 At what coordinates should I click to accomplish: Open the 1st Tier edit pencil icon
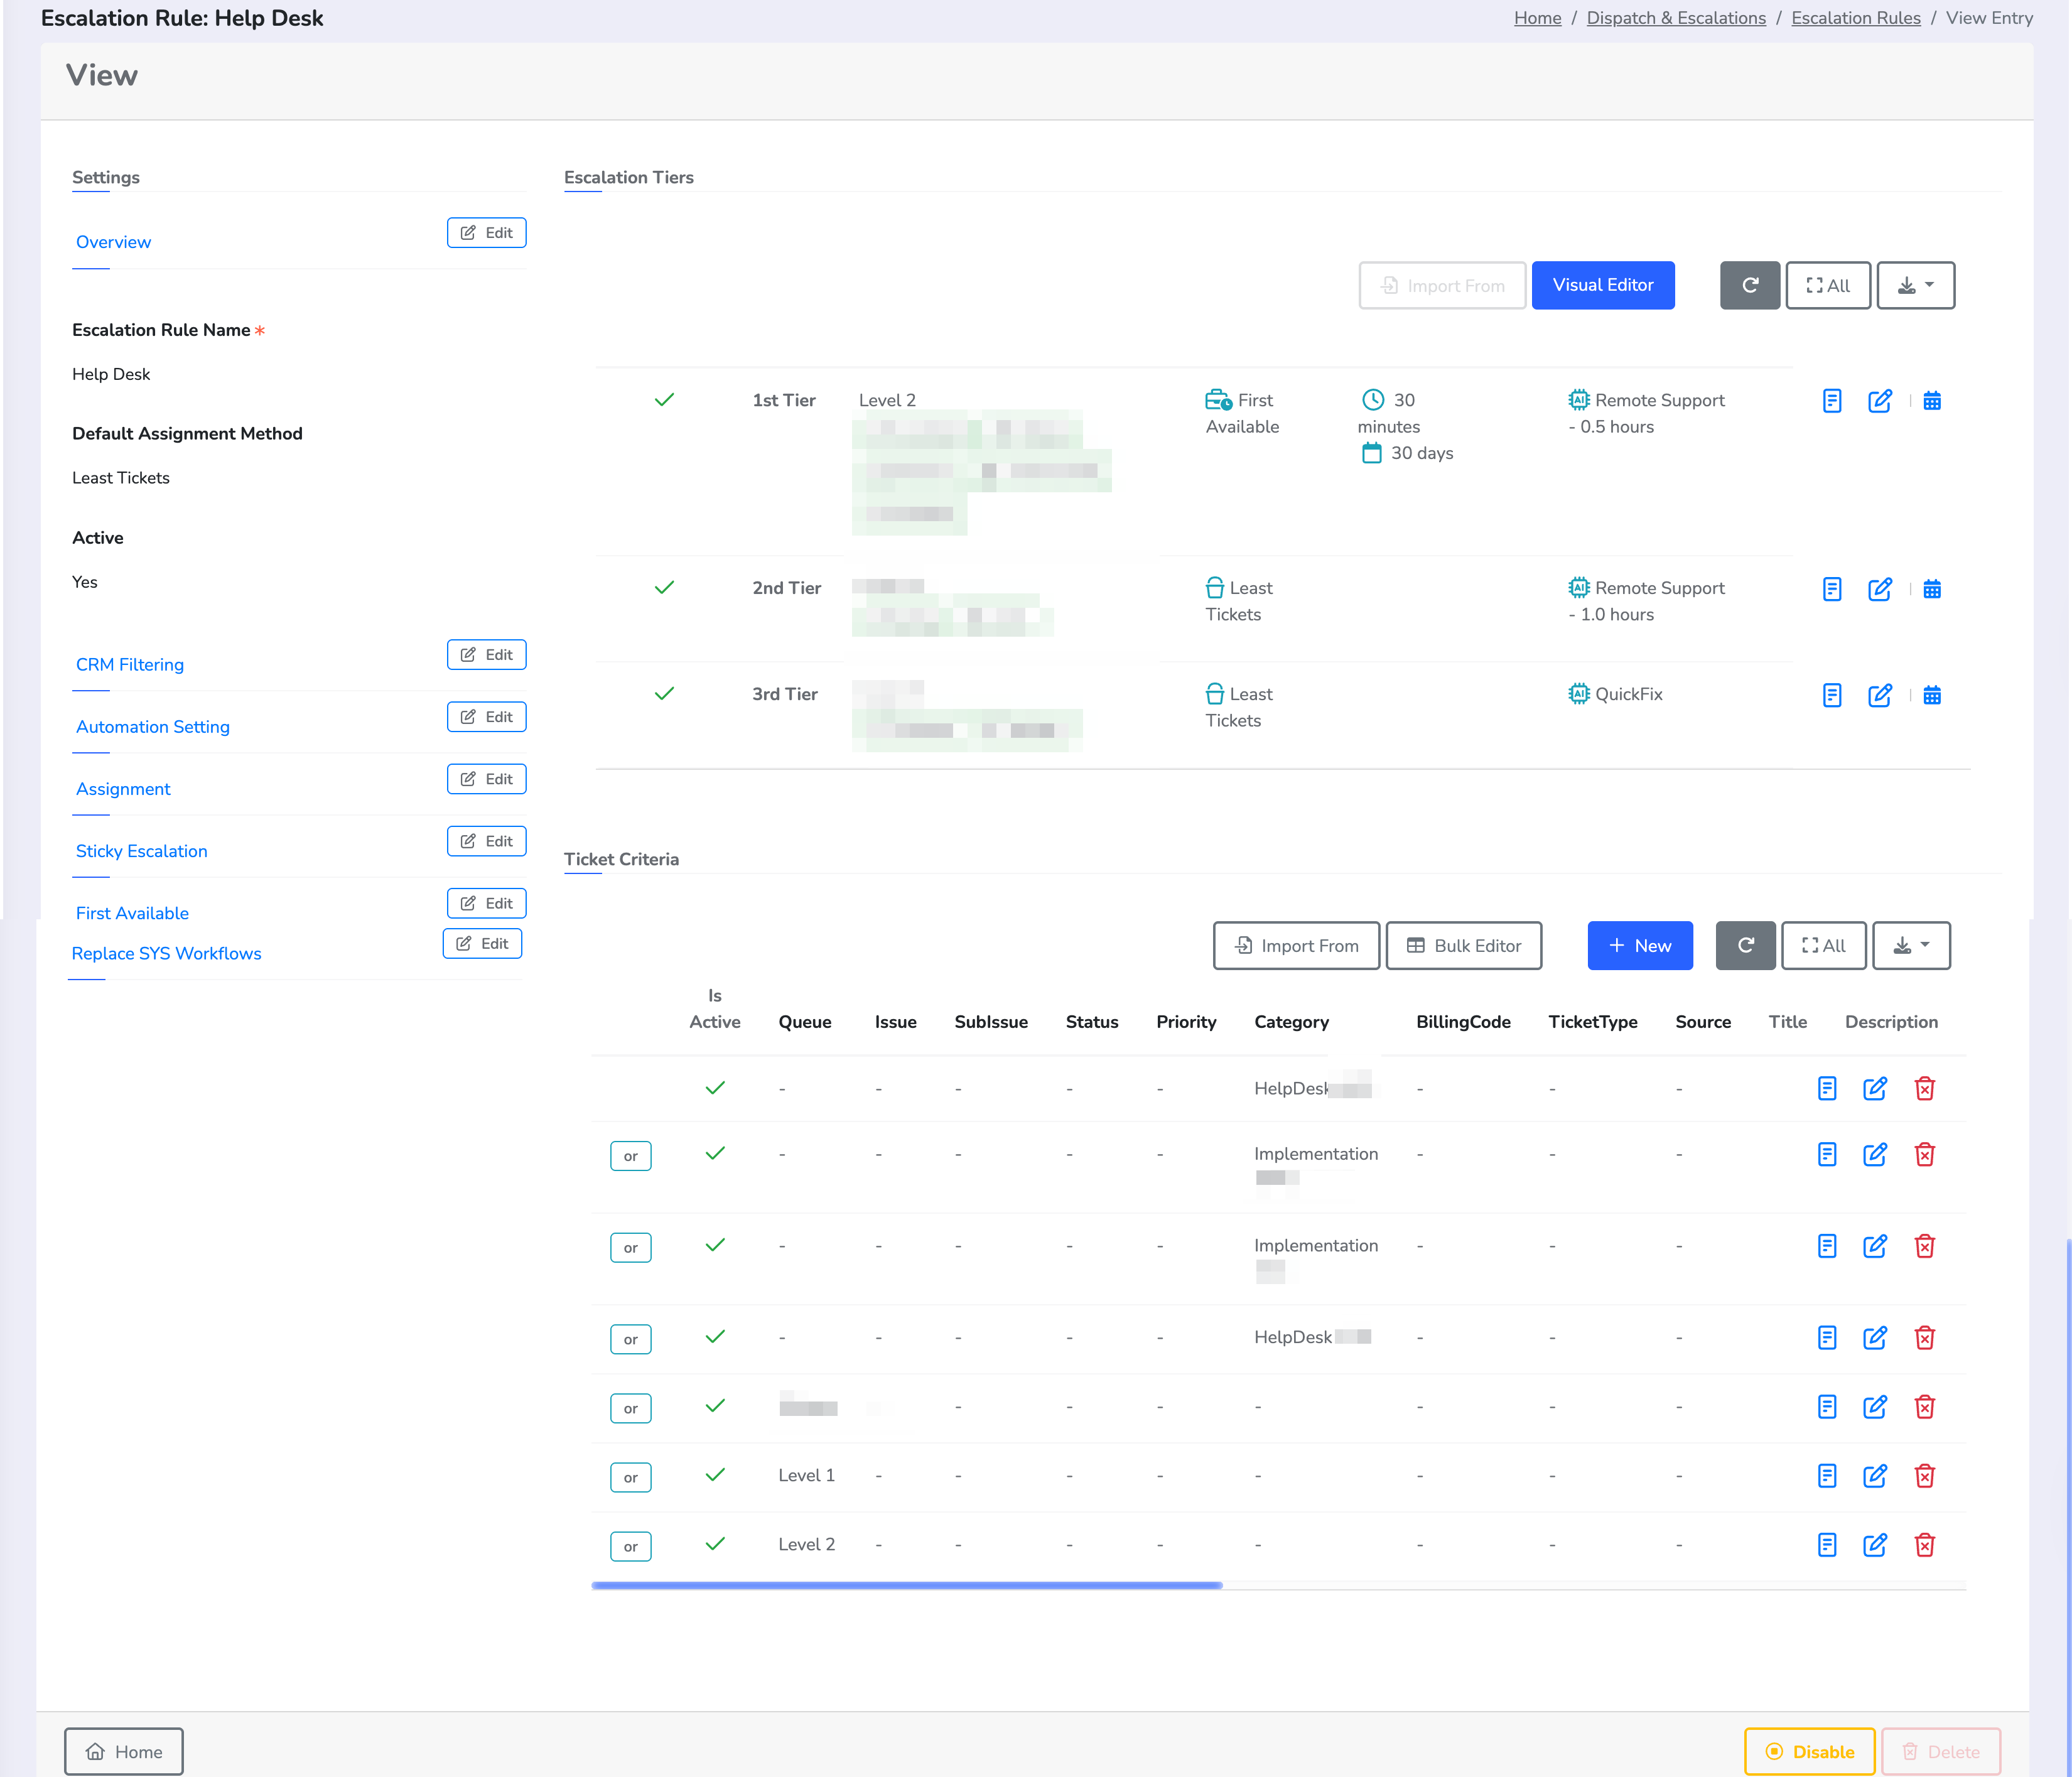[x=1880, y=401]
